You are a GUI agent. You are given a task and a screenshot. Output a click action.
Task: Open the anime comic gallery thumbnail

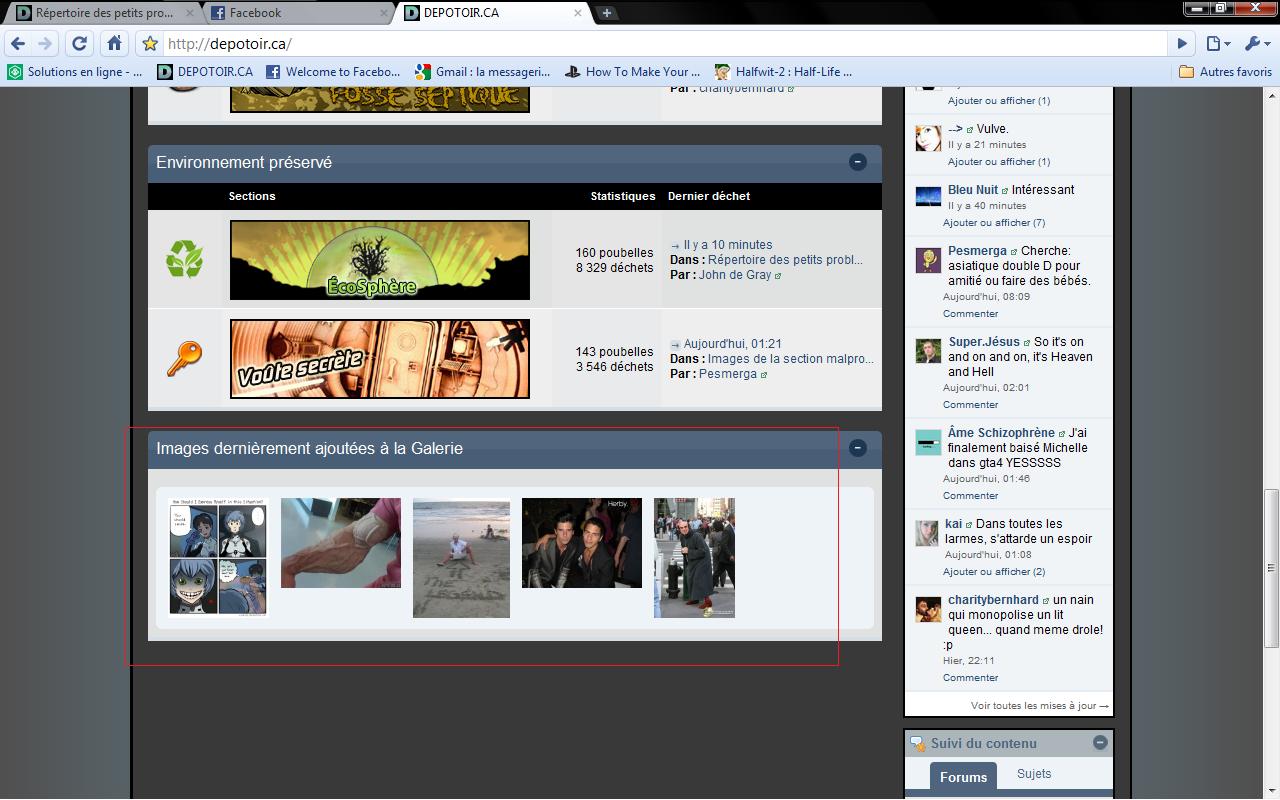click(219, 558)
